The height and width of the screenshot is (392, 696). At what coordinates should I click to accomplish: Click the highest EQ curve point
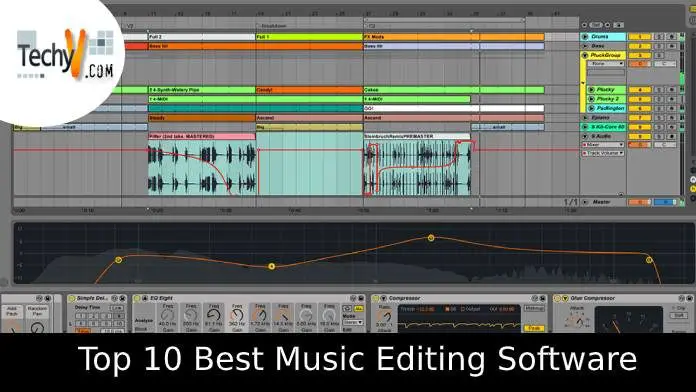click(x=431, y=238)
